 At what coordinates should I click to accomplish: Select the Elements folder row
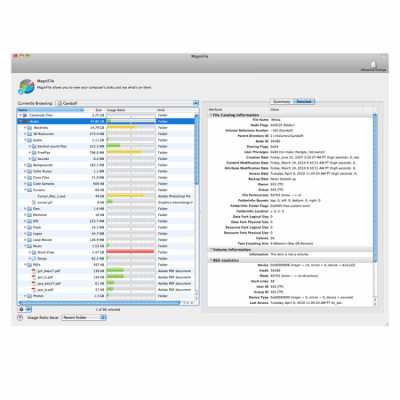tap(106, 215)
